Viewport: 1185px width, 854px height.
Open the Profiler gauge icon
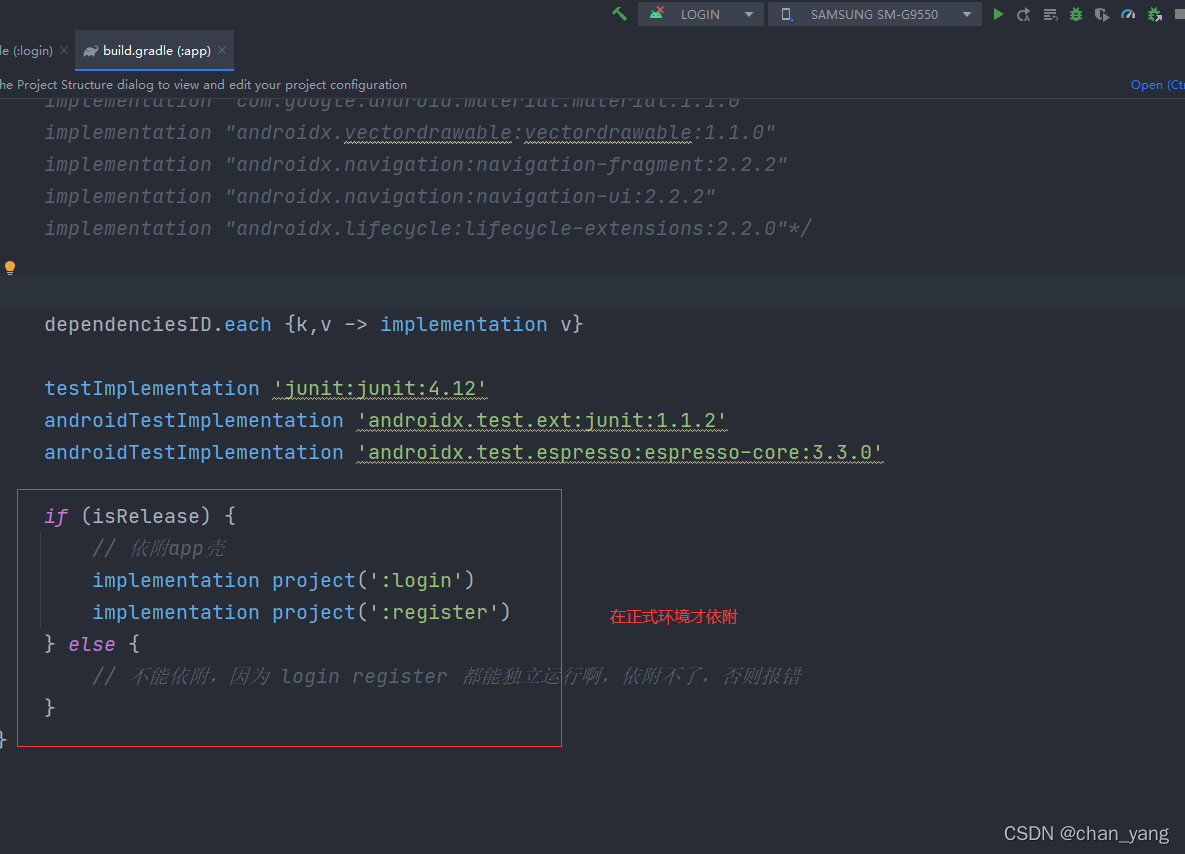tap(1128, 14)
